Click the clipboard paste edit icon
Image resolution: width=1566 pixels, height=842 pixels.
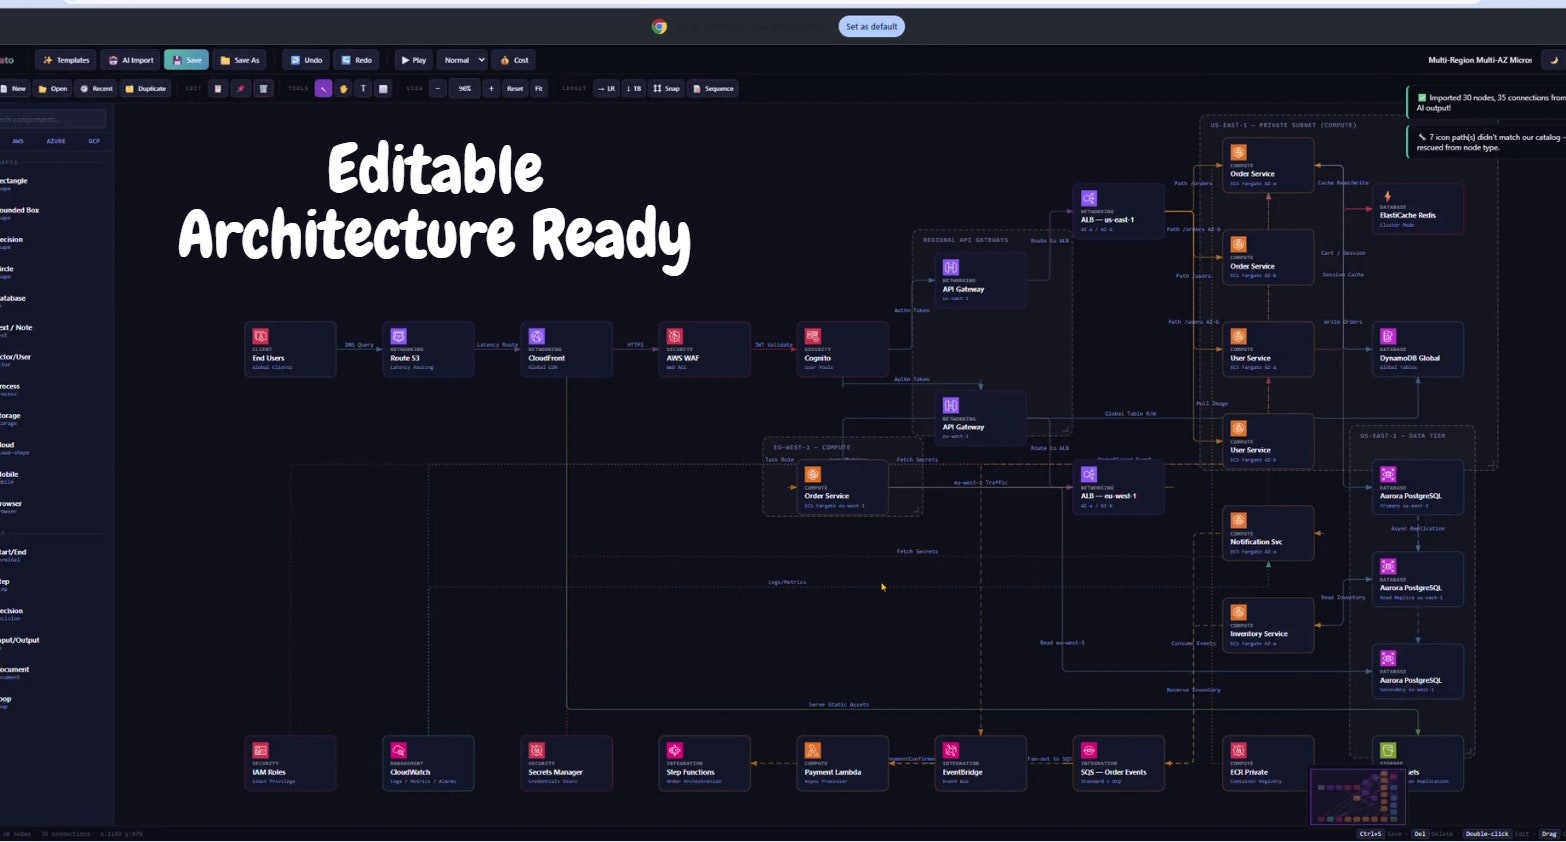[x=218, y=89]
